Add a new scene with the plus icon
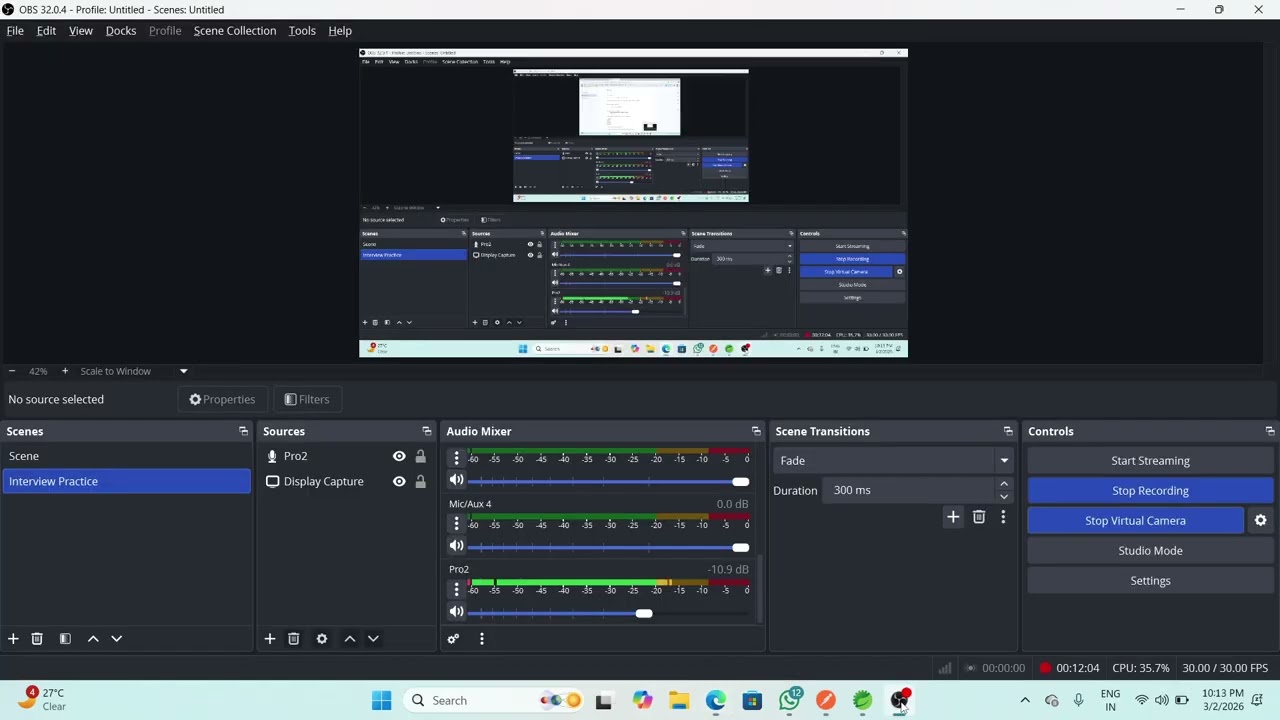Image resolution: width=1280 pixels, height=720 pixels. (x=13, y=638)
